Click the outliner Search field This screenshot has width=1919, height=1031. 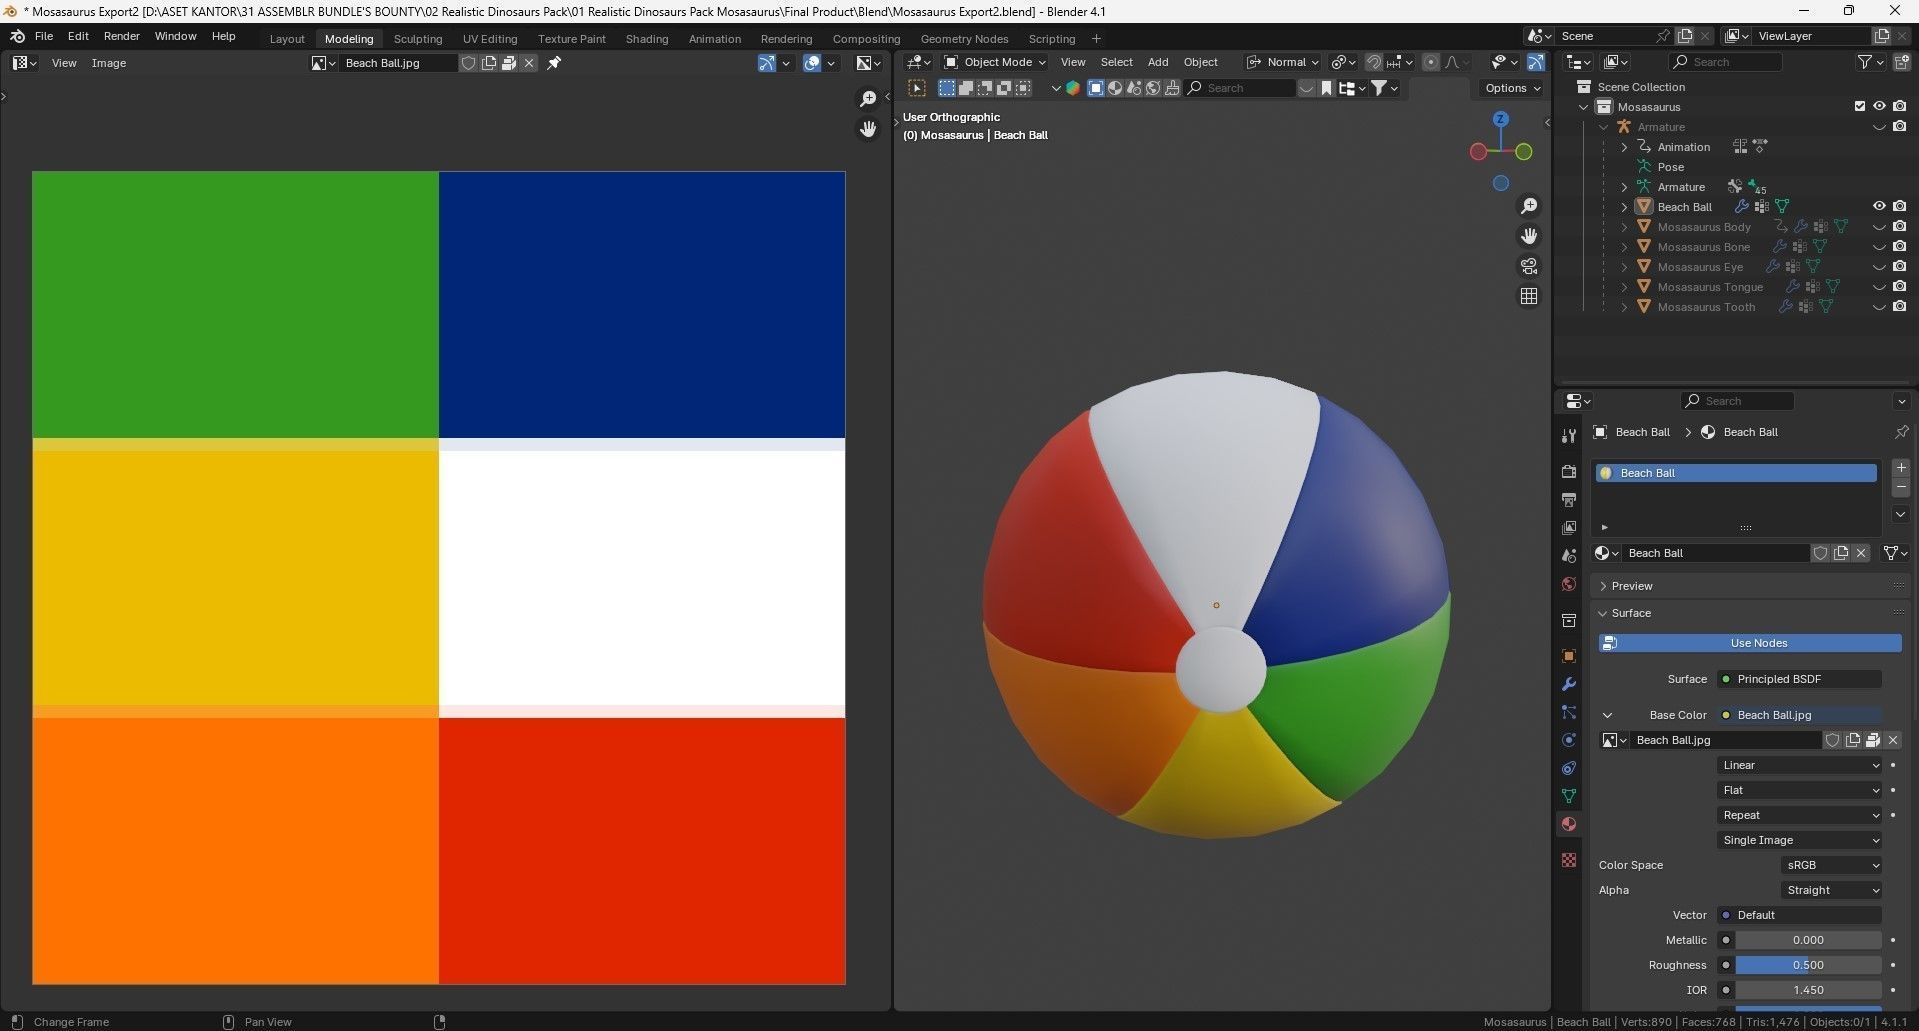pyautogui.click(x=1725, y=62)
